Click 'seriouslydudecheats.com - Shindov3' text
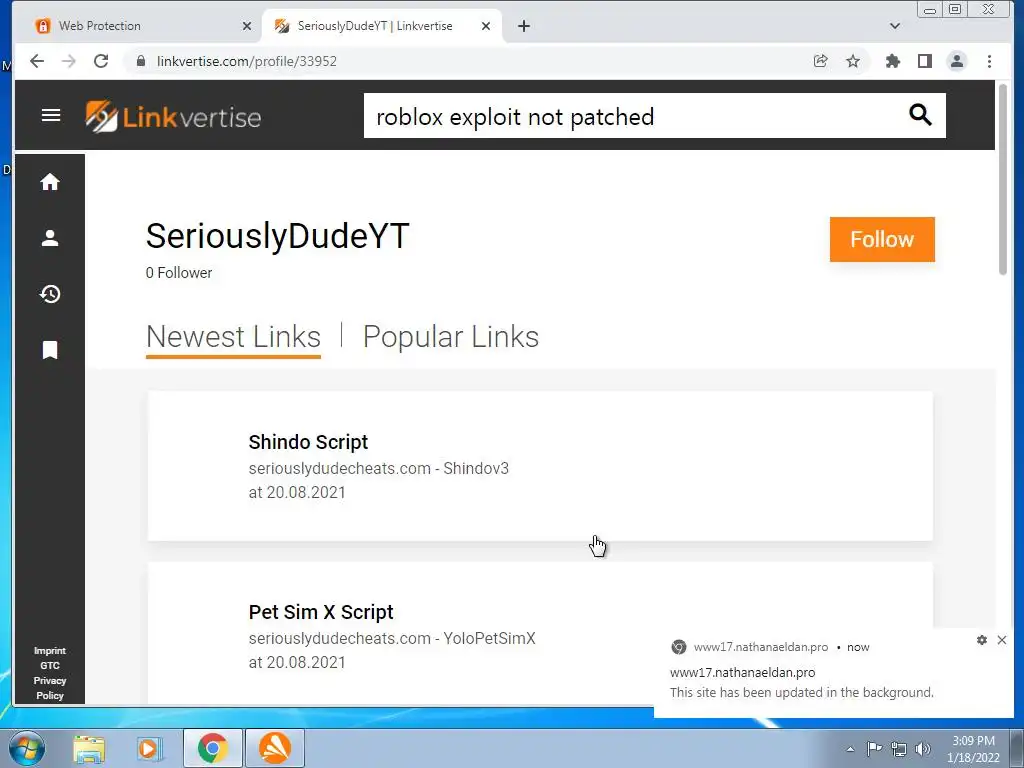 tap(379, 468)
